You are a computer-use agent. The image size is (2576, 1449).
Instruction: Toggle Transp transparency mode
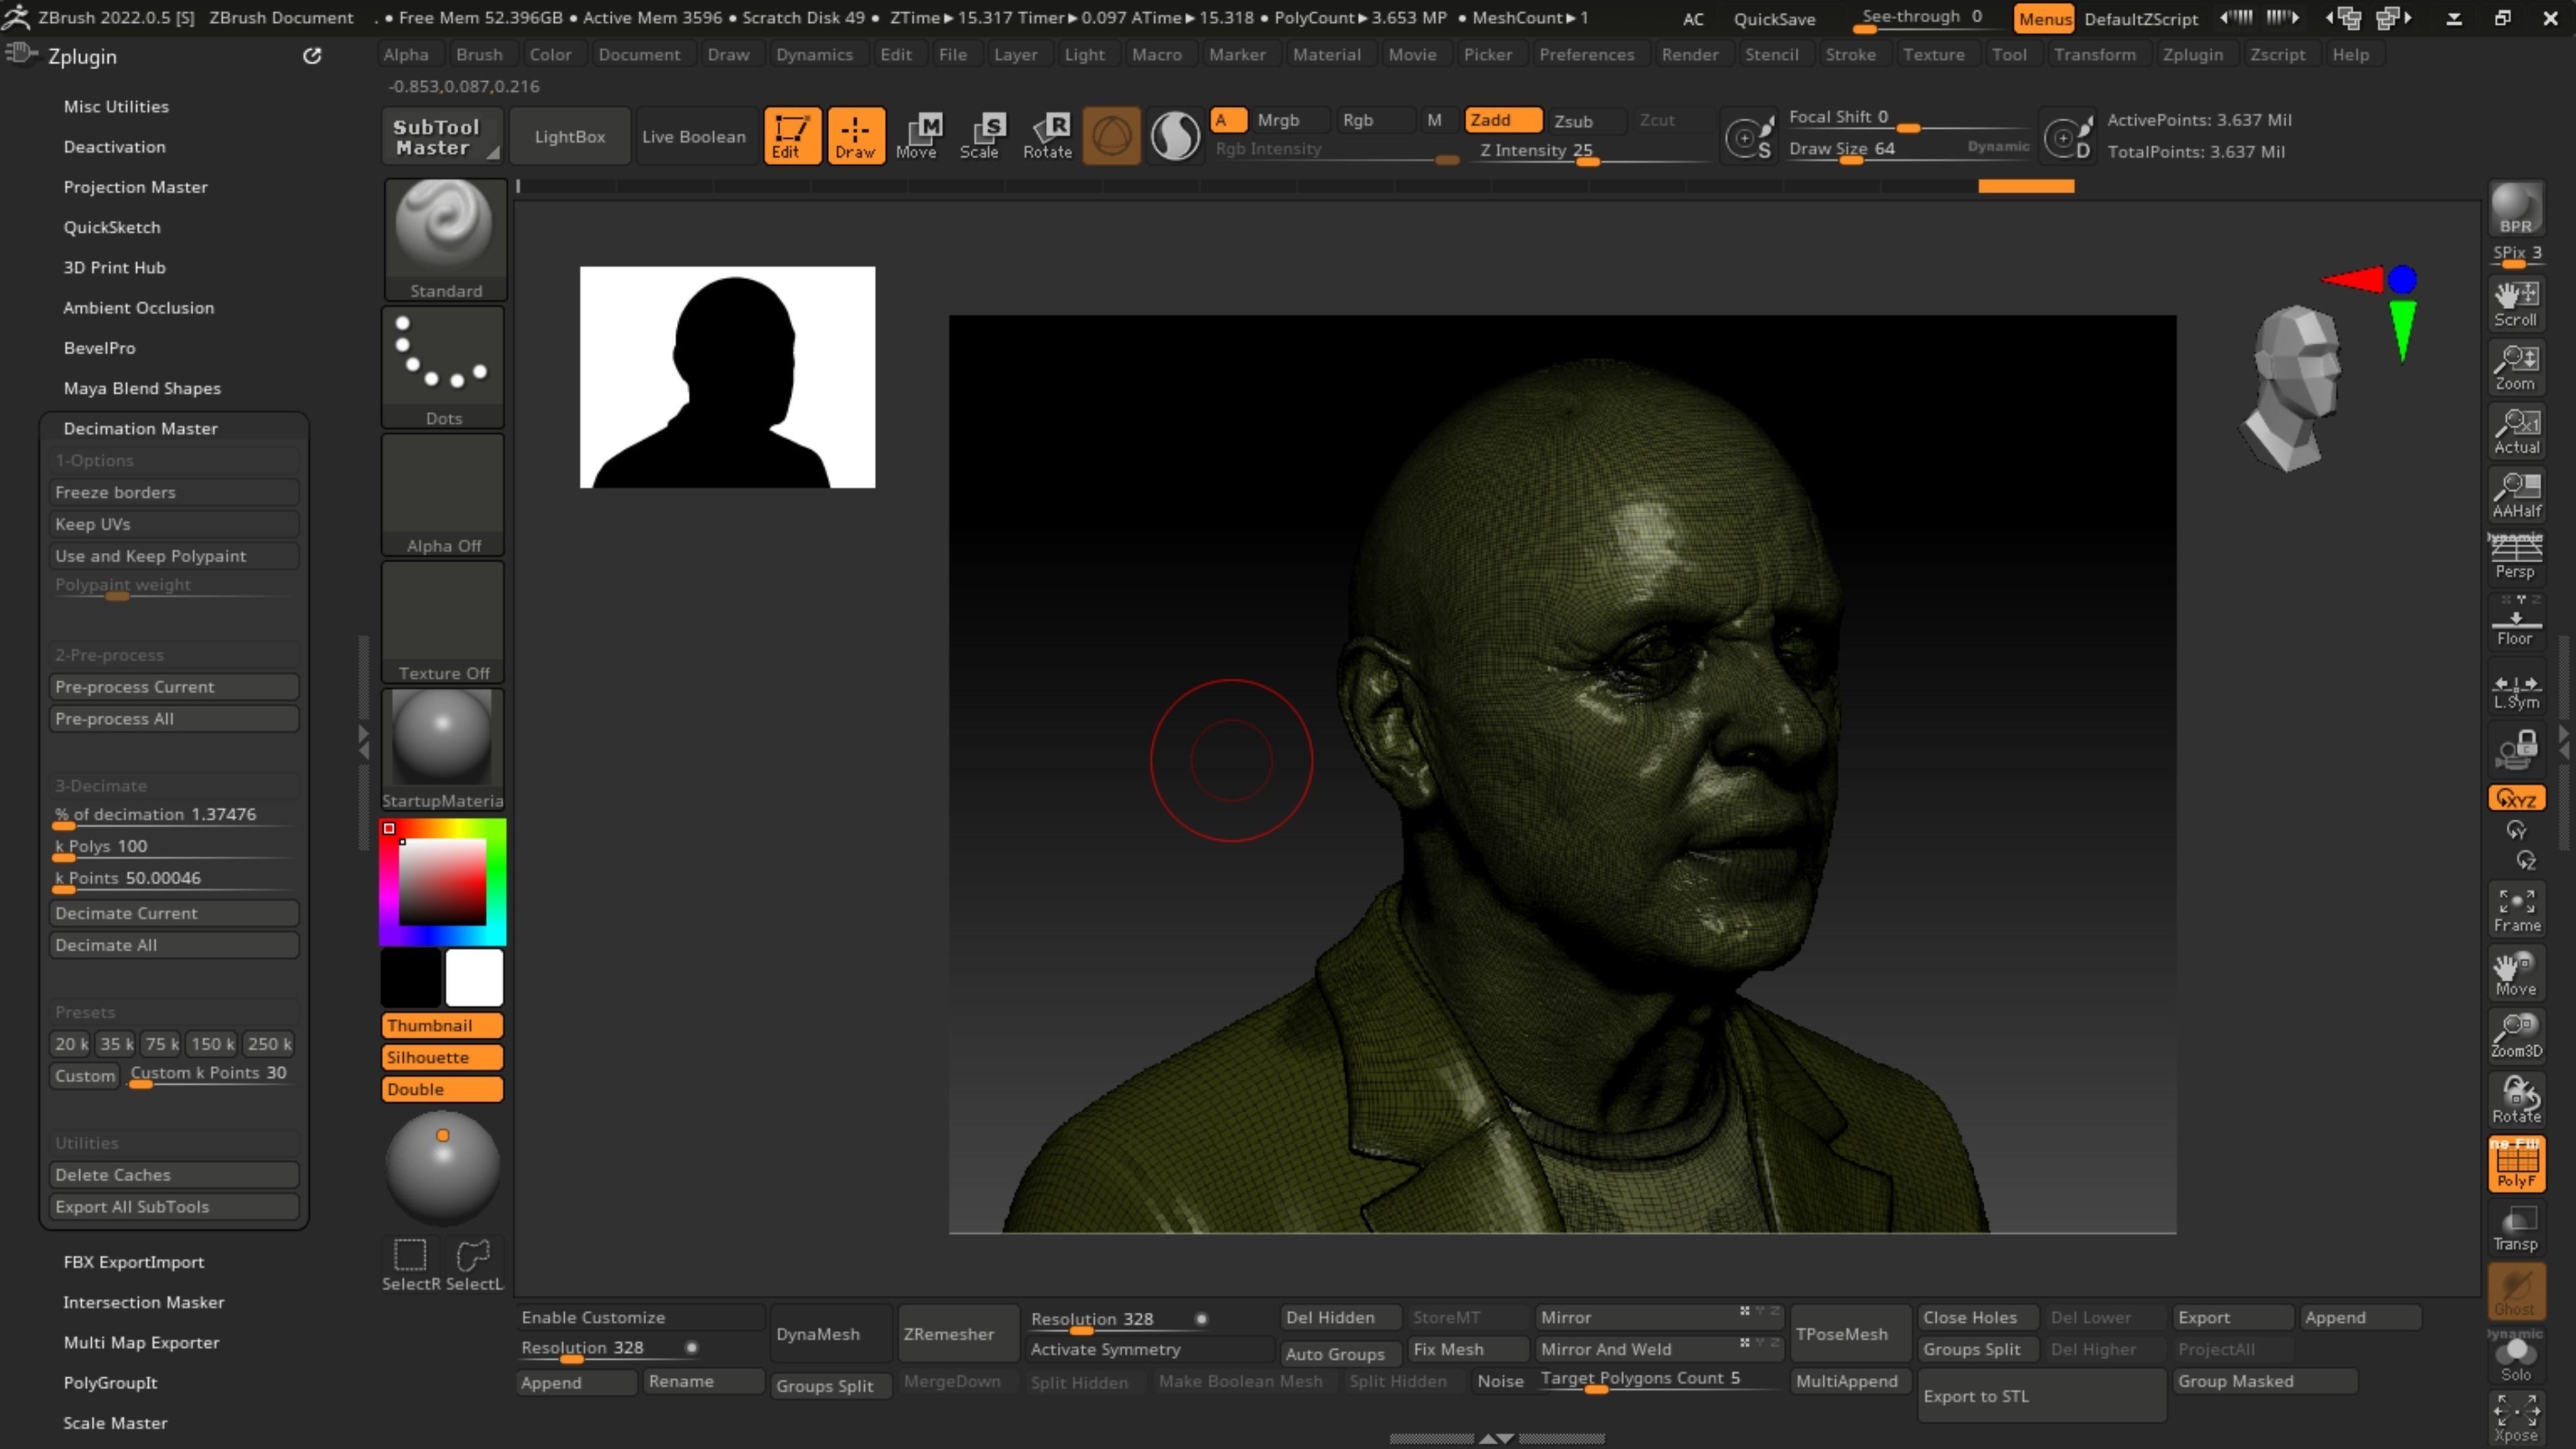(2516, 1228)
